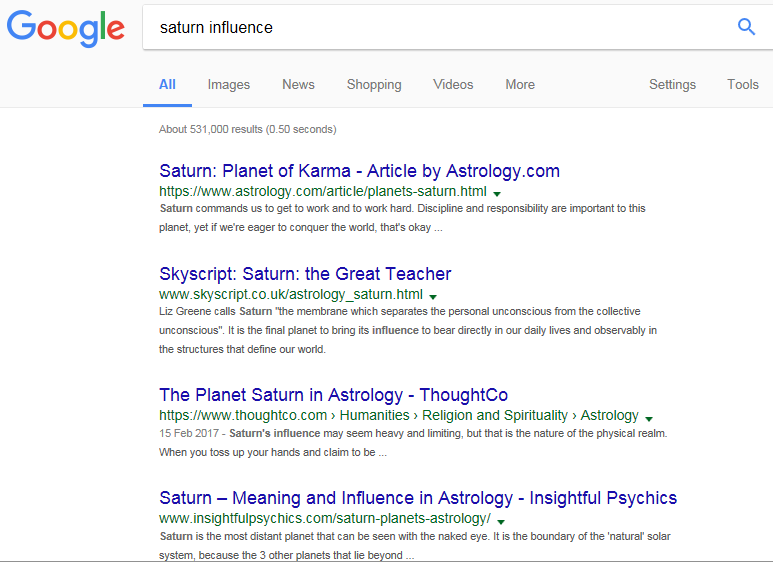Open The Planet Saturn in Astrology ThoughtCo result
The height and width of the screenshot is (562, 773).
click(x=334, y=395)
